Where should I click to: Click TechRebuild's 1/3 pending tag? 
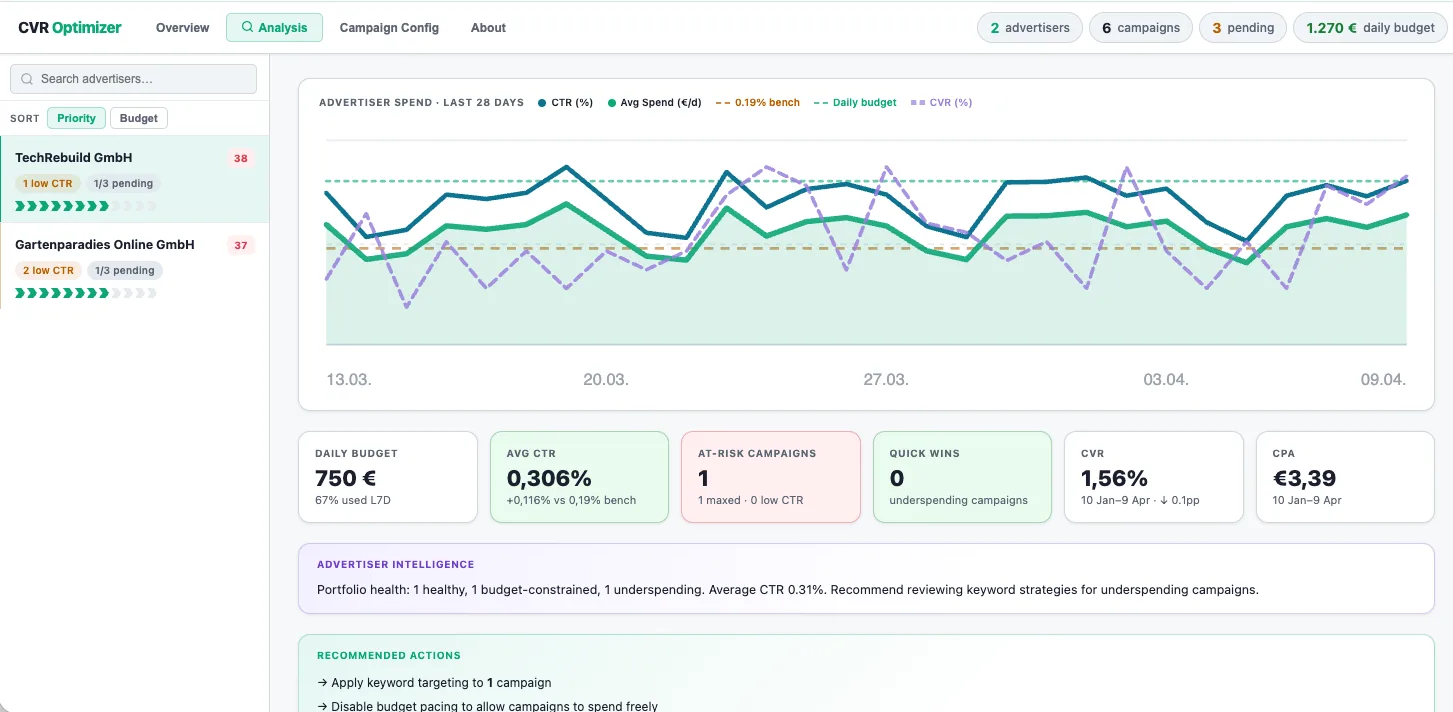[x=124, y=184]
